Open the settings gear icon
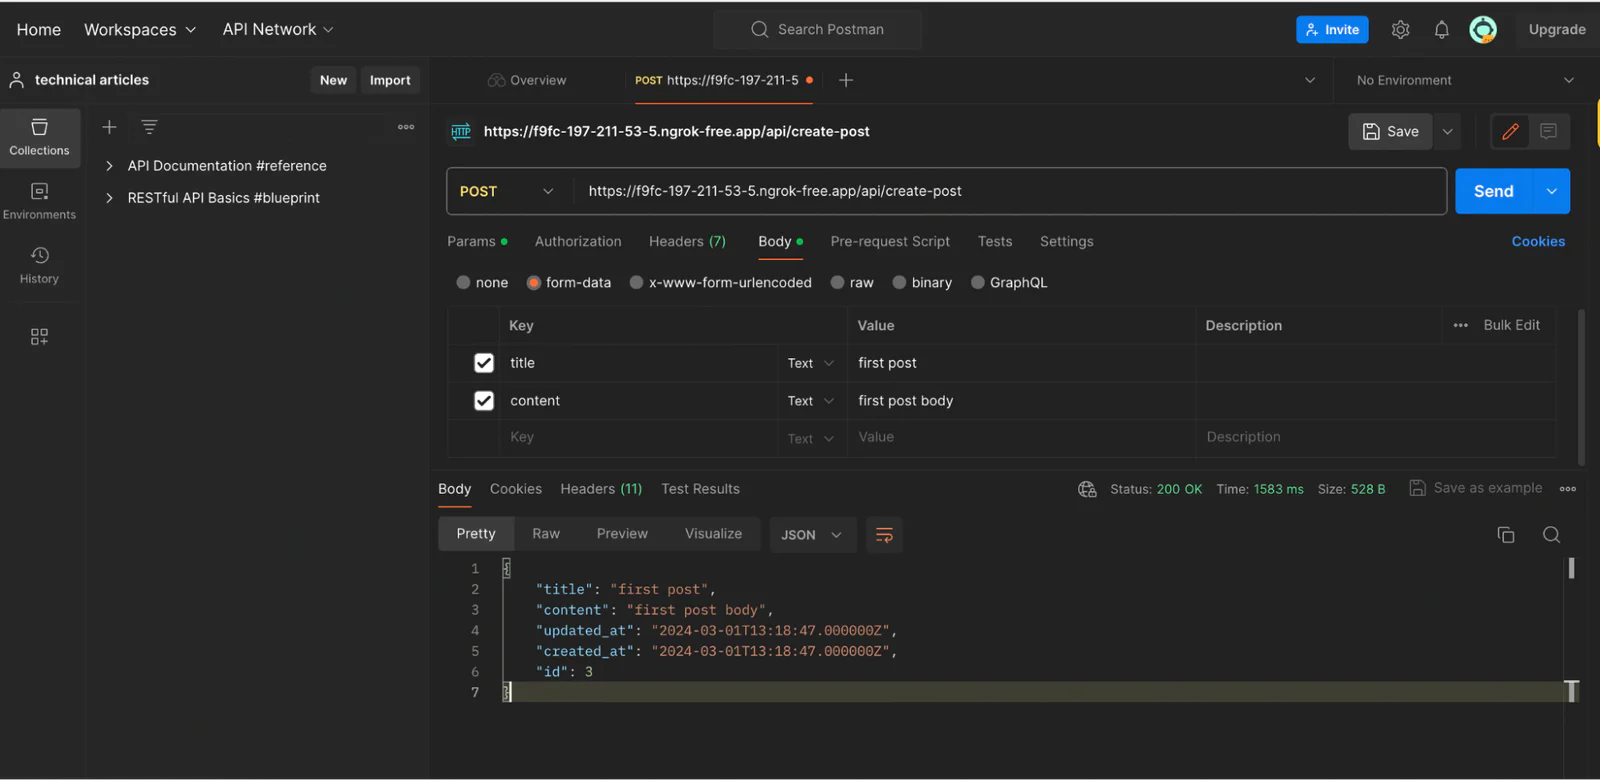The image size is (1600, 780). 1400,30
